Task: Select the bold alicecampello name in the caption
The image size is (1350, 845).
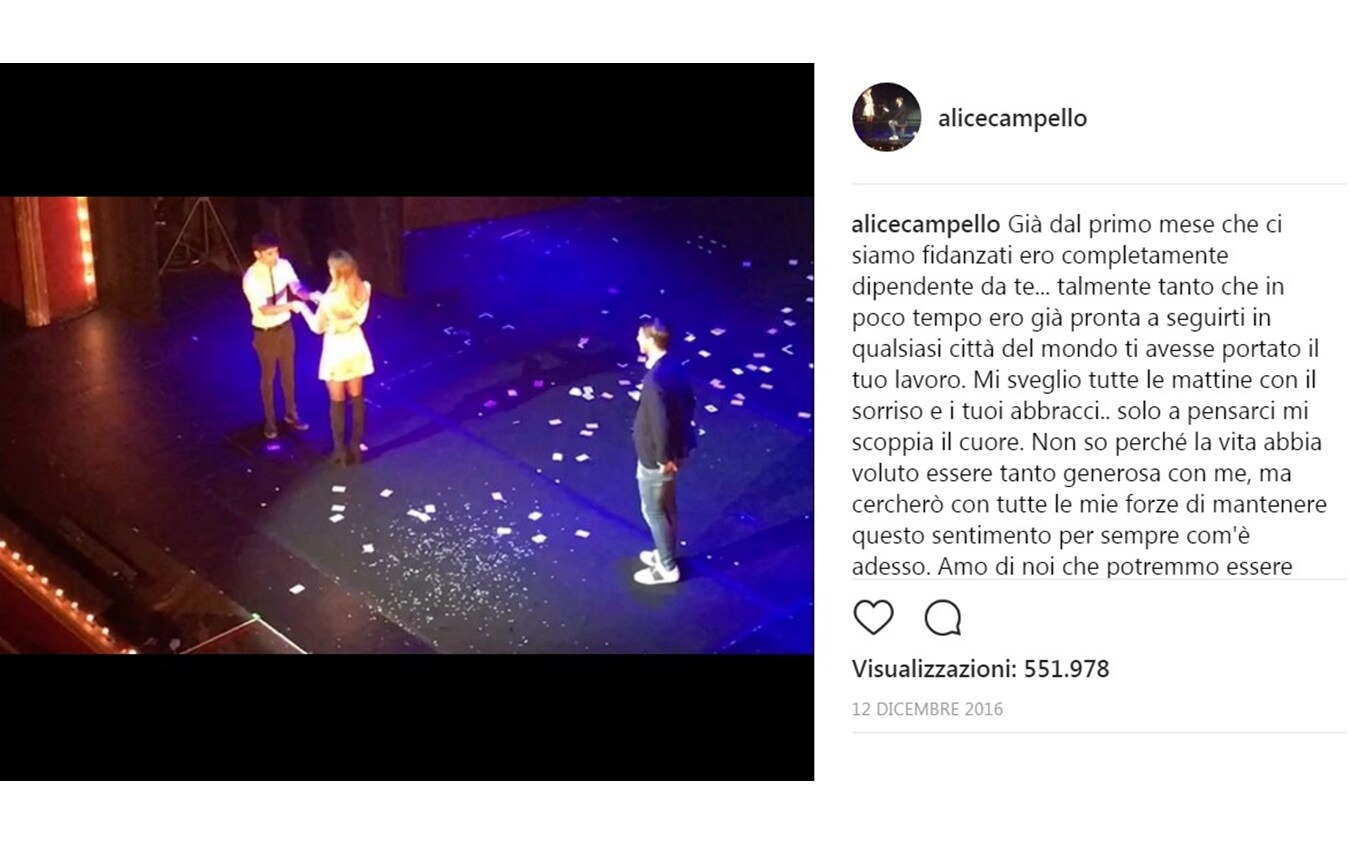Action: click(x=925, y=224)
